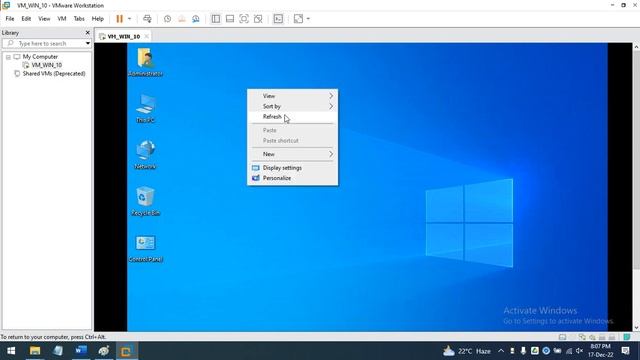This screenshot has height=360, width=640.
Task: Open the snapshot manager toolbar icon
Action: [196, 19]
